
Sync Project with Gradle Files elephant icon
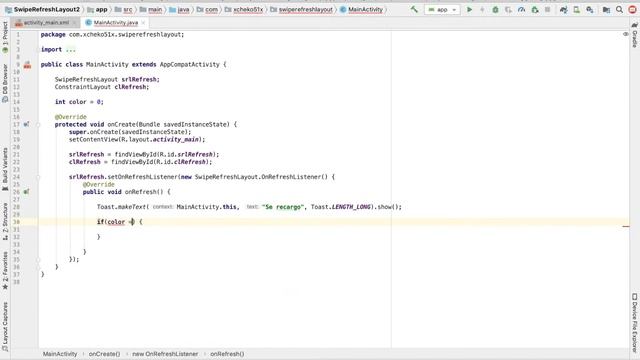[563, 9]
